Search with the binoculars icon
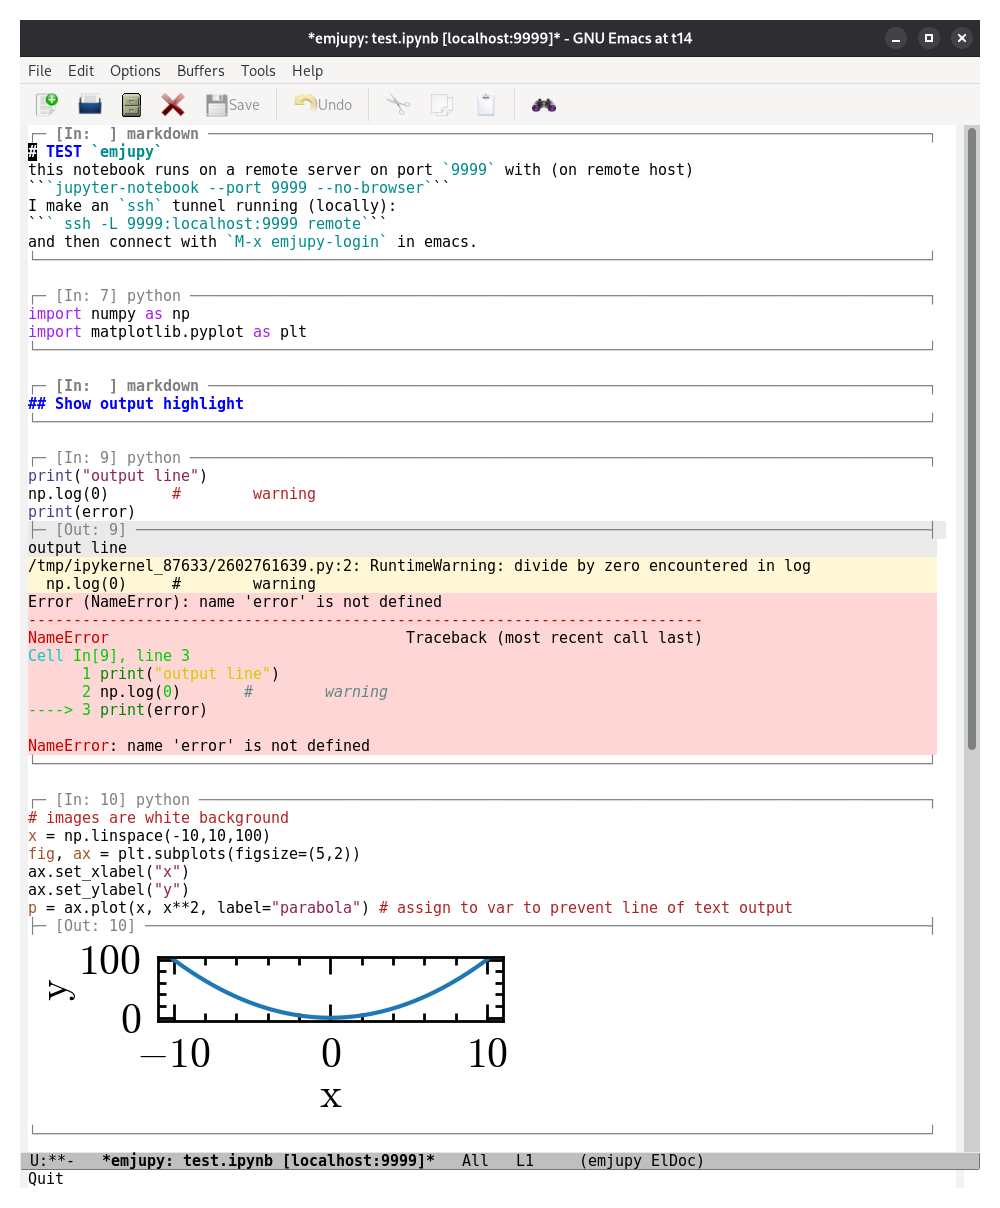Viewport: 1000px width, 1208px height. point(544,104)
